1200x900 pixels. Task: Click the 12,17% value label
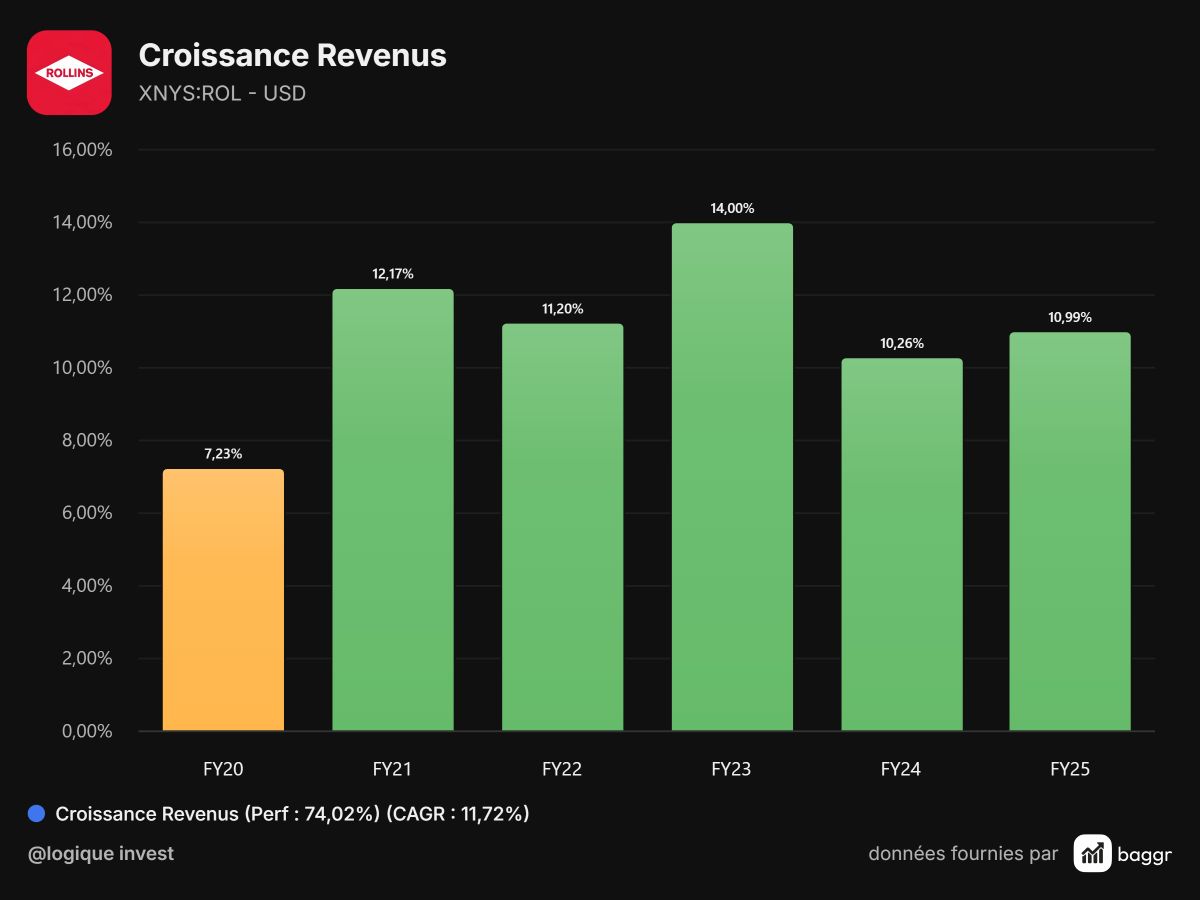393,274
